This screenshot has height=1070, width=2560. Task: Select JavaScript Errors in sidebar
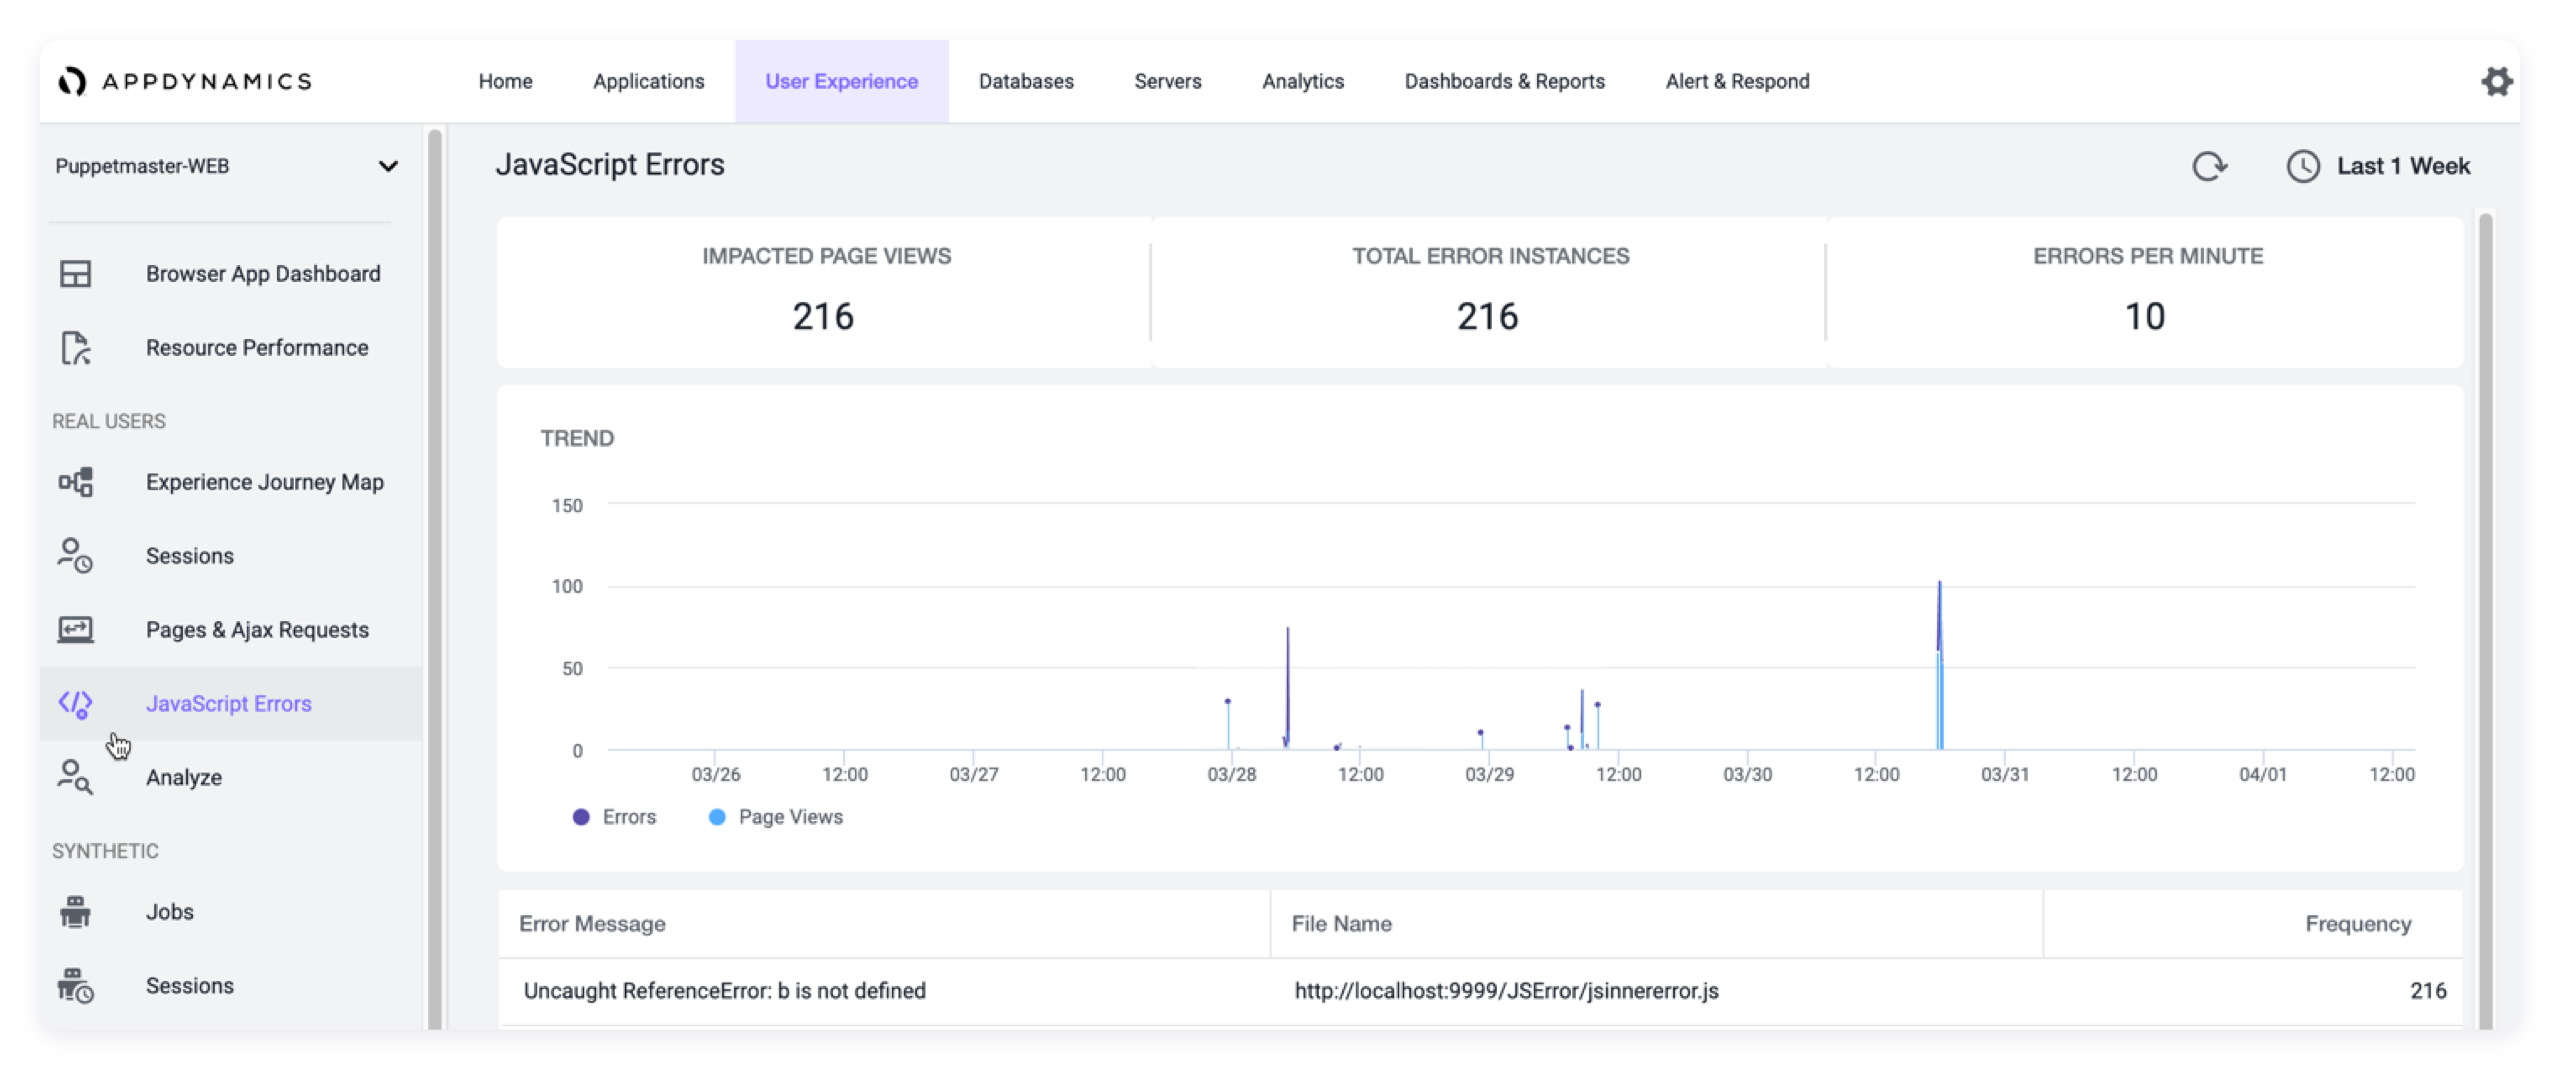tap(229, 703)
